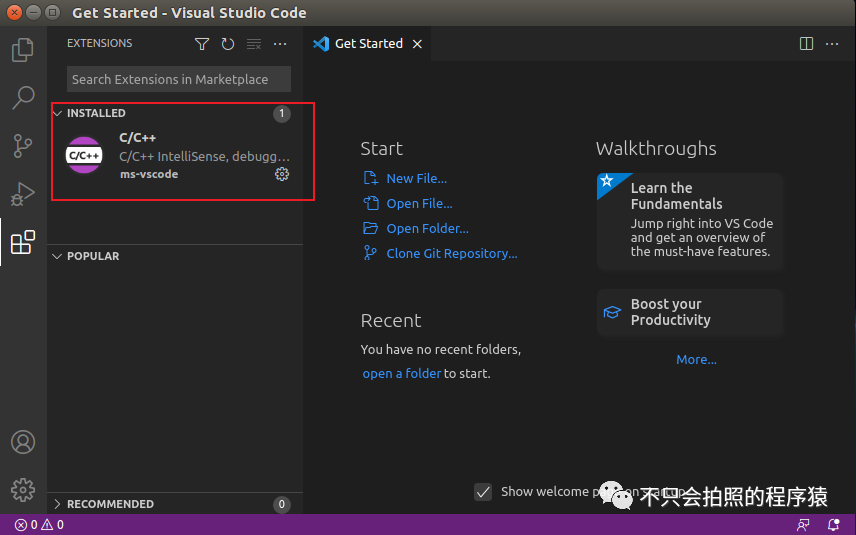
Task: Maximize the Visual Studio Code window
Action: [x=52, y=12]
